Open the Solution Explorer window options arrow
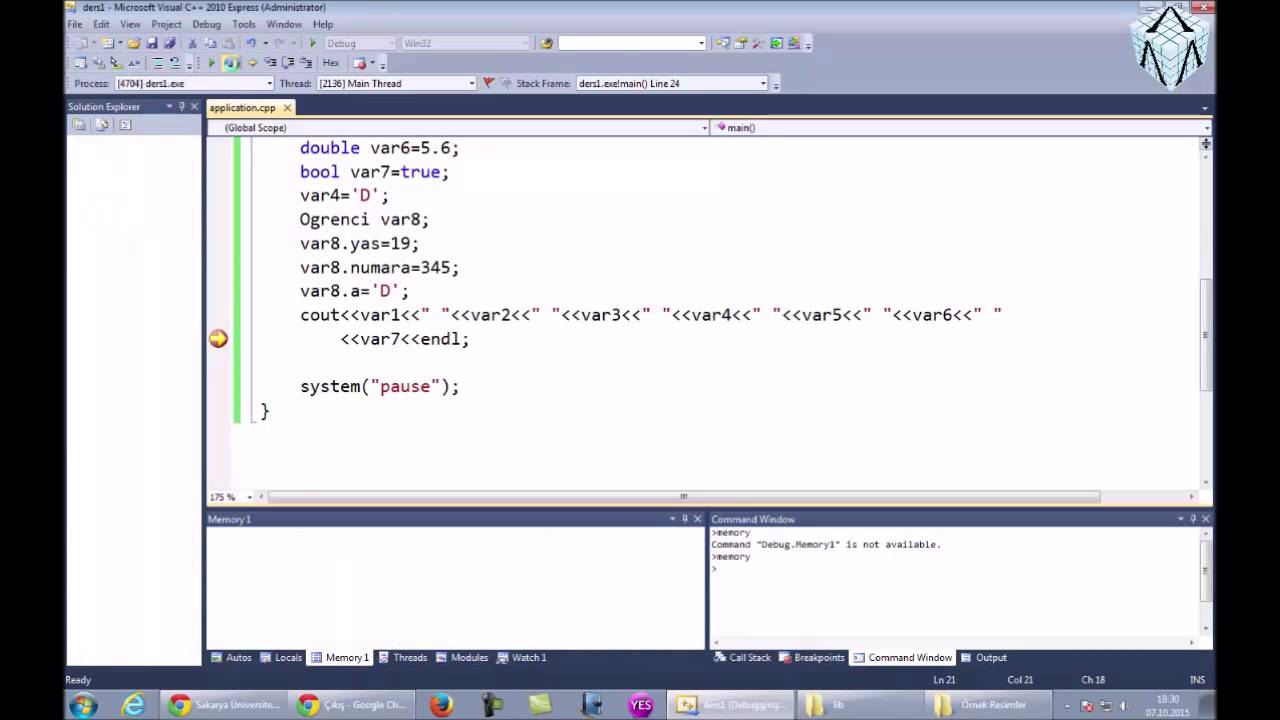 (x=169, y=106)
